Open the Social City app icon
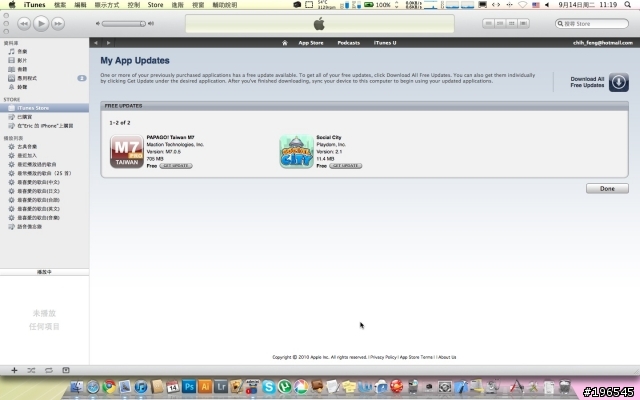The width and height of the screenshot is (640, 400). (x=297, y=151)
